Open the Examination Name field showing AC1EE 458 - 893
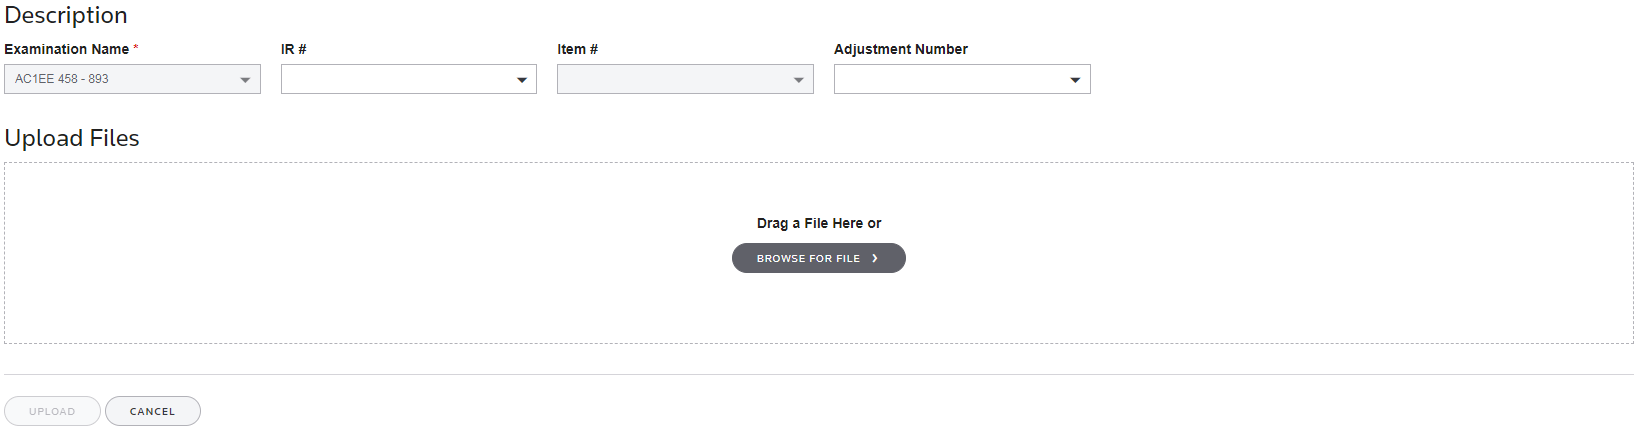The image size is (1639, 432). 132,79
